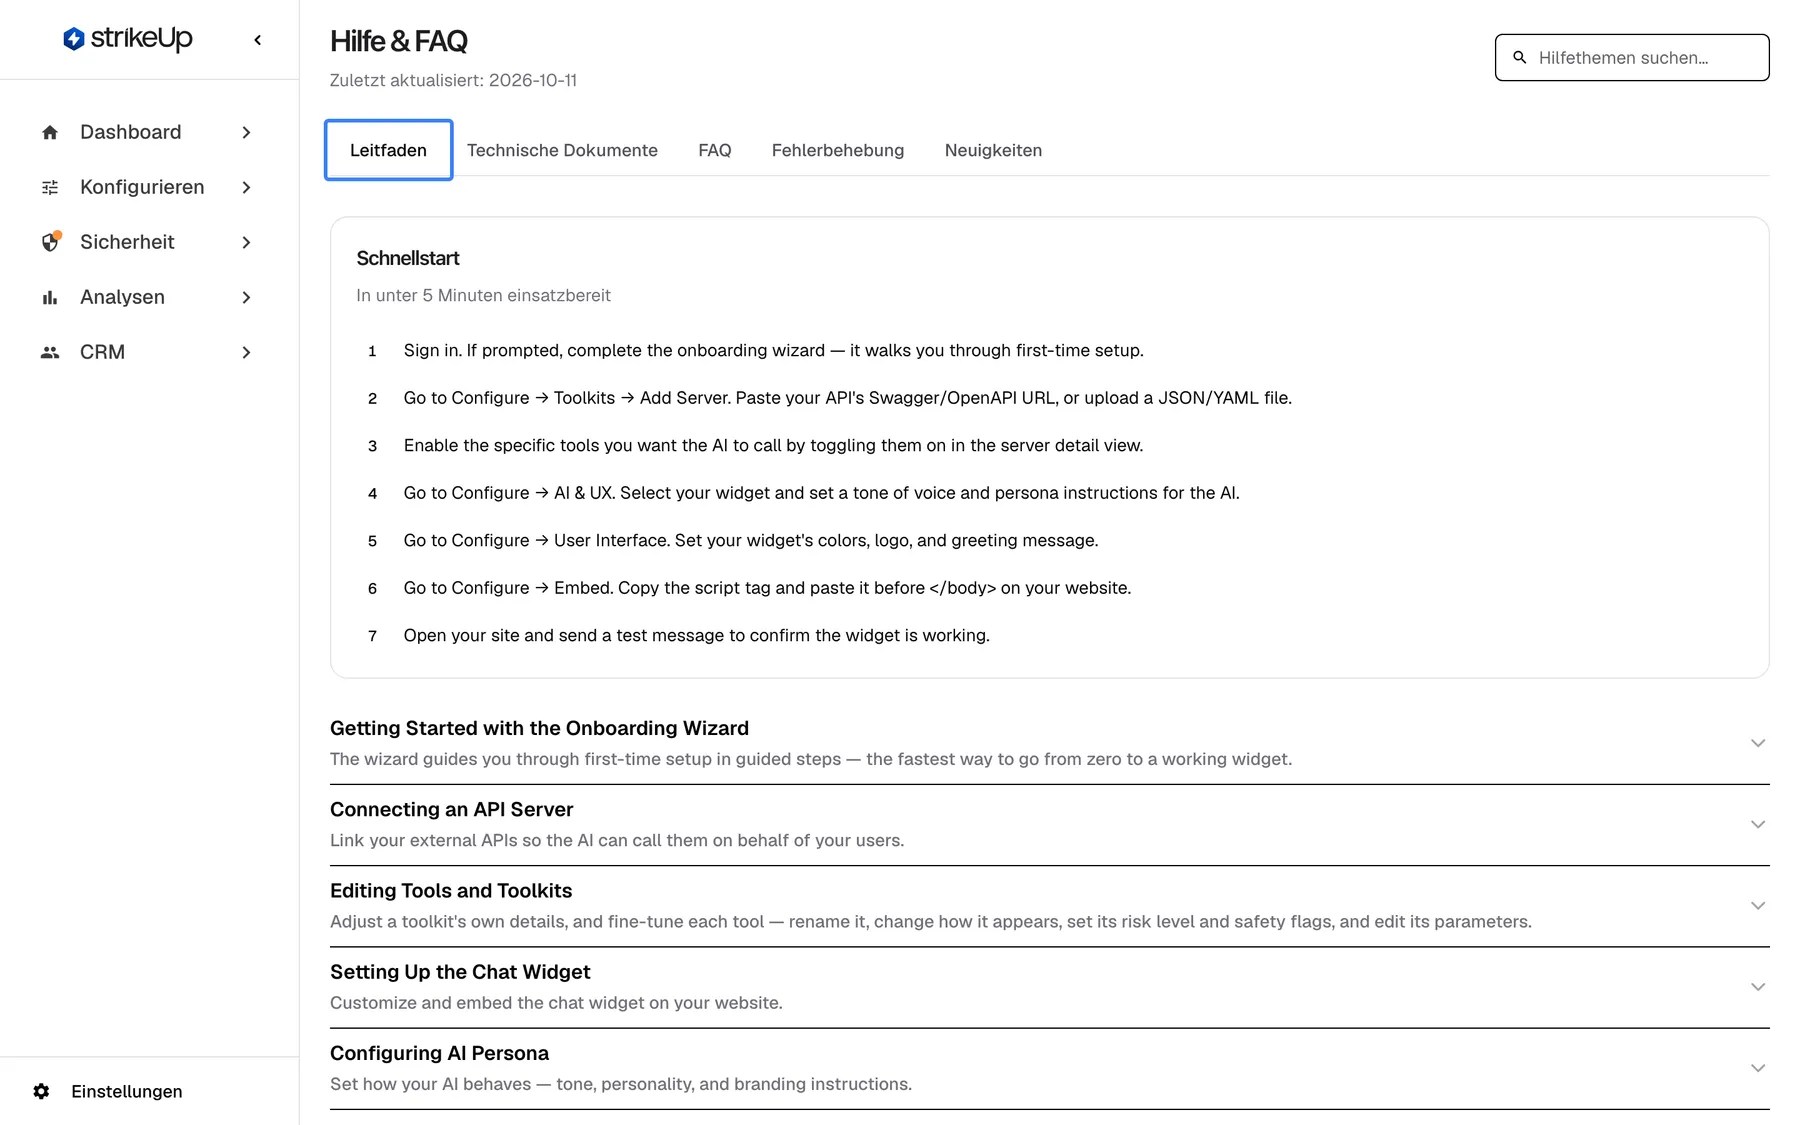Select the Leitfaden tab
The image size is (1800, 1125).
click(388, 150)
